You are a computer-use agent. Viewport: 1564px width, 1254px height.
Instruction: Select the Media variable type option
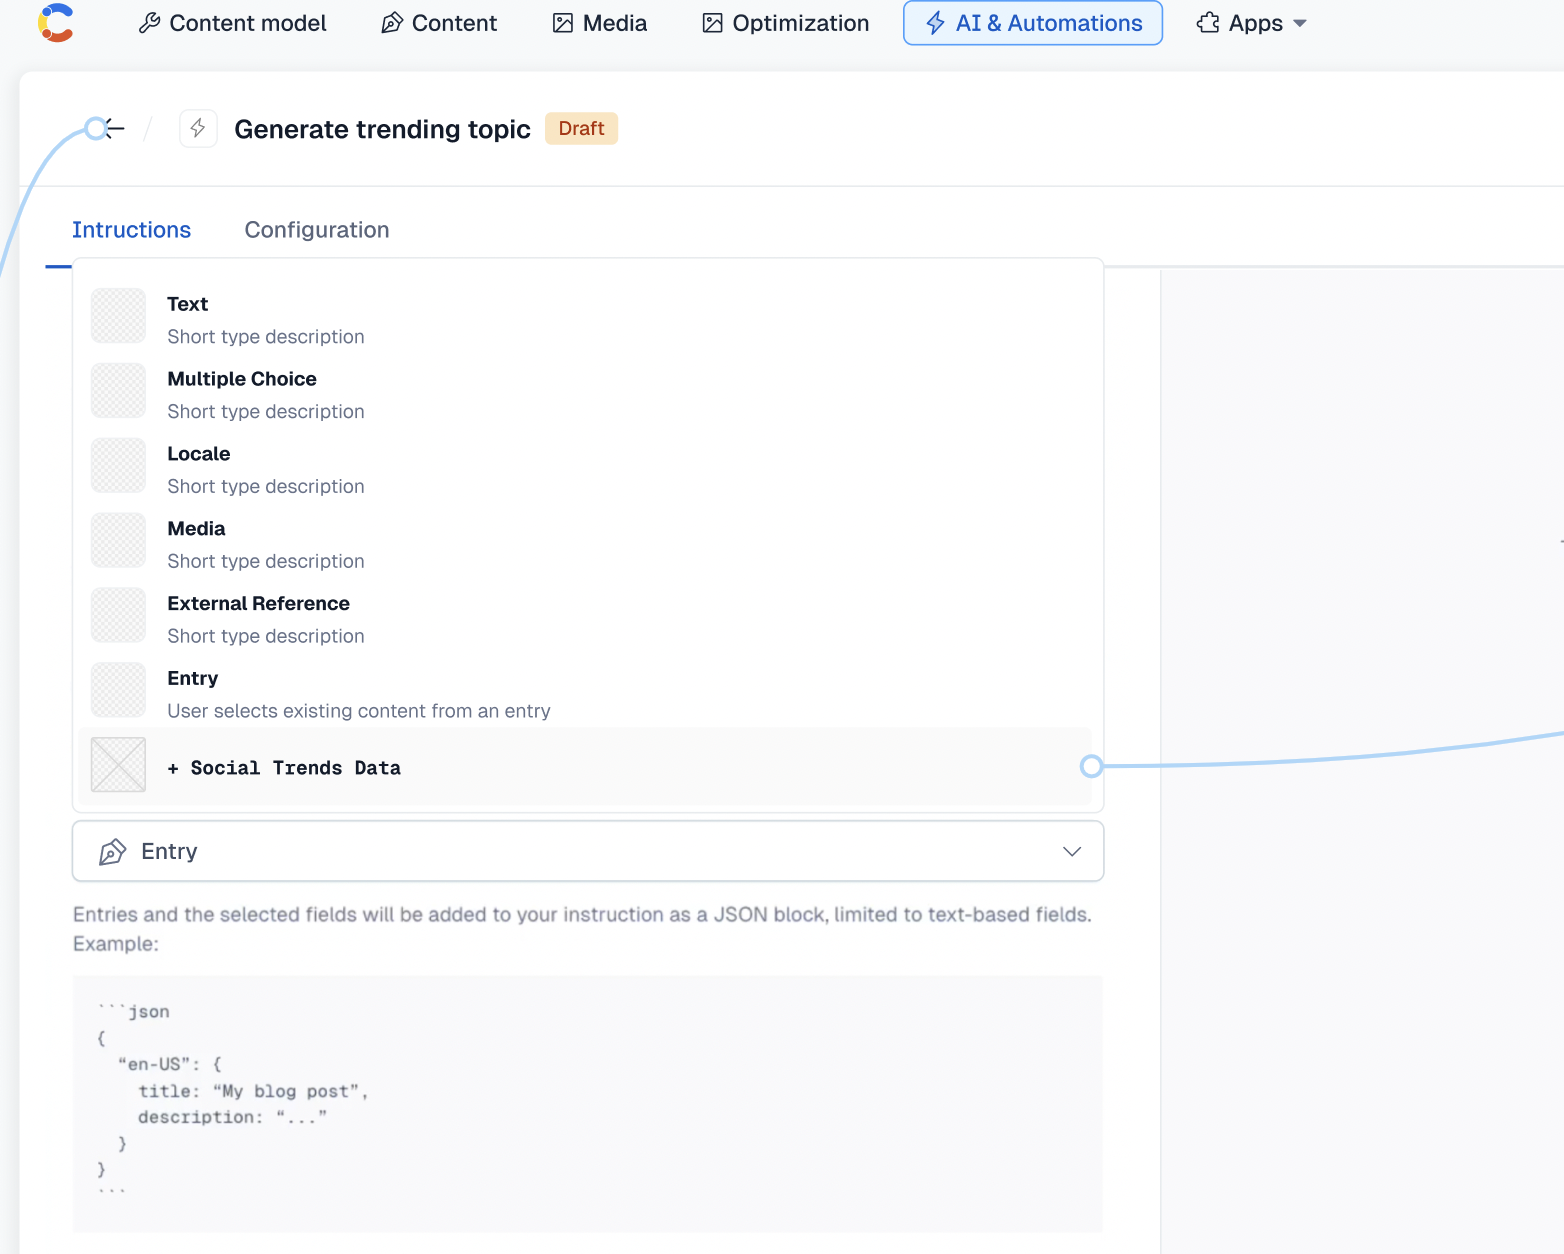[x=588, y=541]
